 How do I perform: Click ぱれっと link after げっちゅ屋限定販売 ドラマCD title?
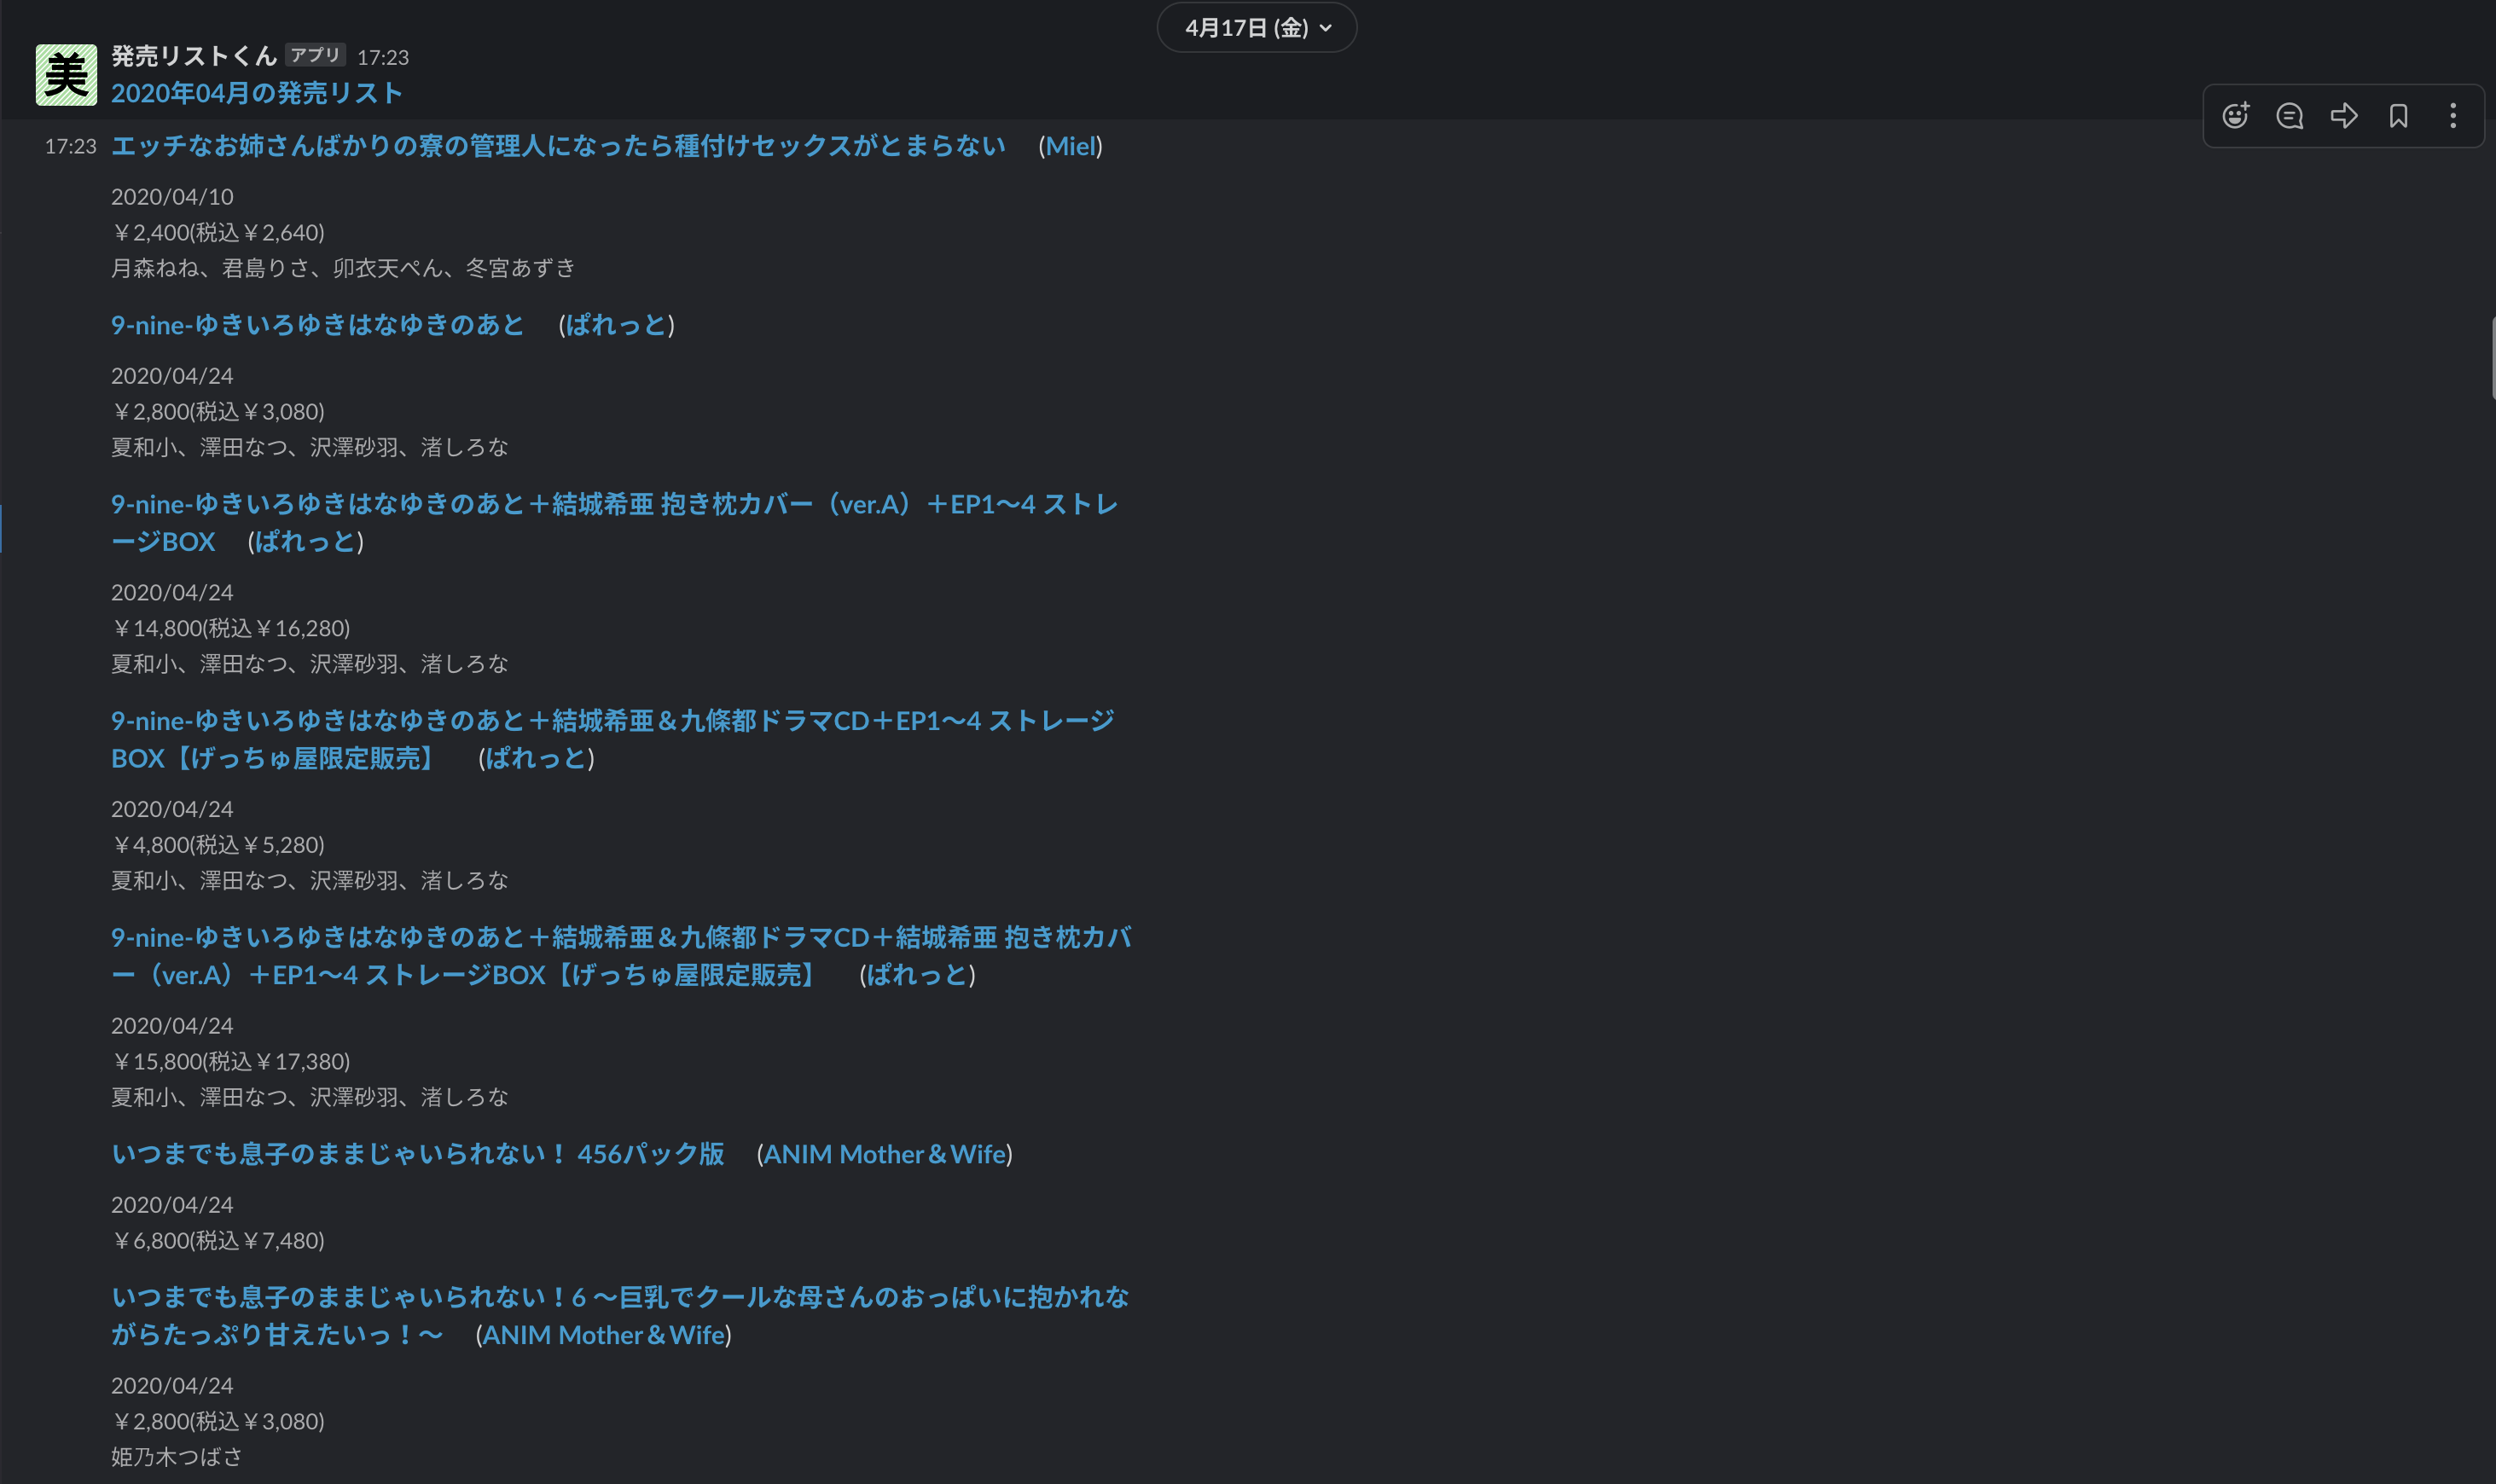pyautogui.click(x=536, y=758)
